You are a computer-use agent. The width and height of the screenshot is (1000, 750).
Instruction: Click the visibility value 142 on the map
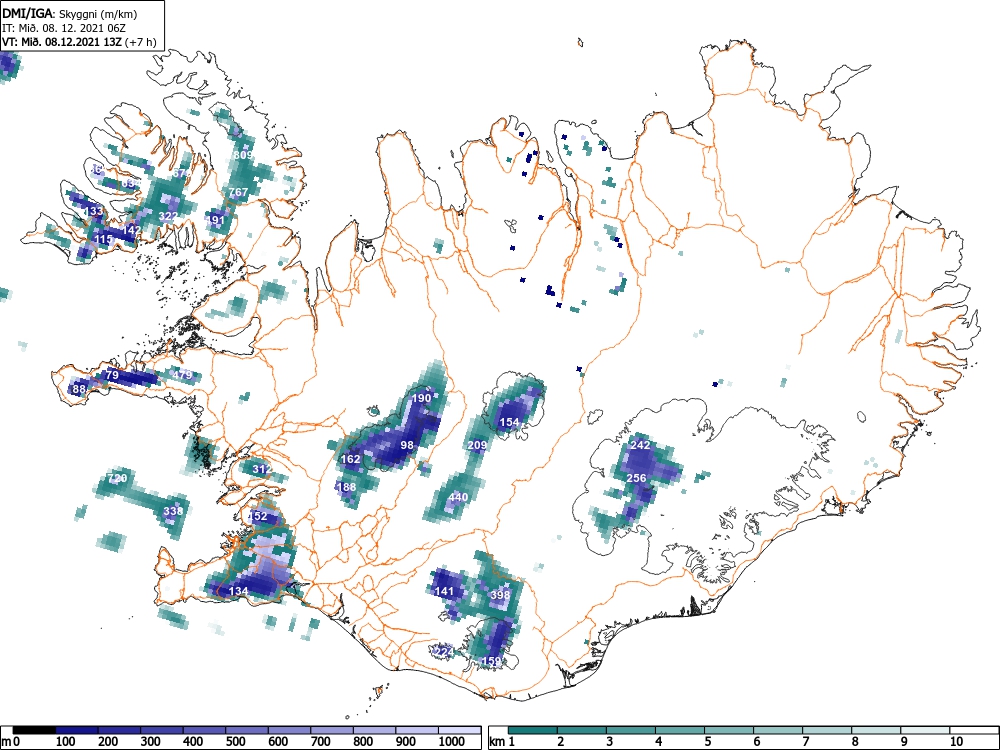(x=131, y=230)
